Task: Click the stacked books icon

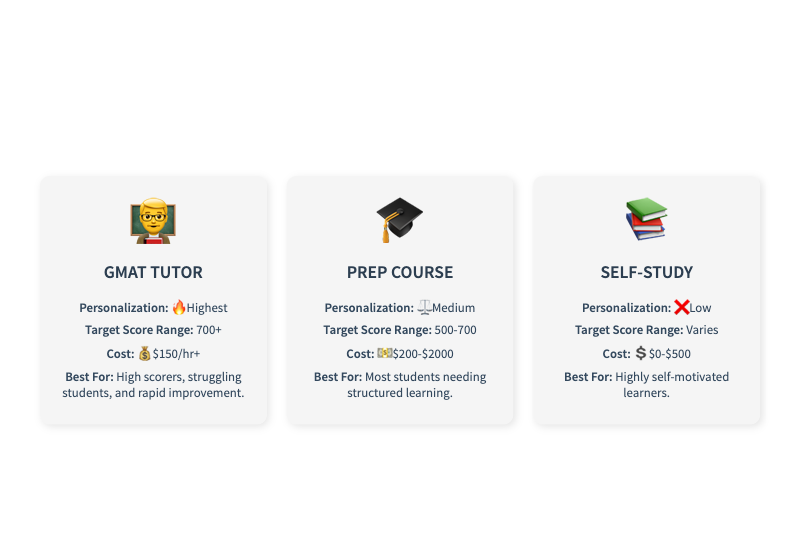Action: tap(646, 219)
